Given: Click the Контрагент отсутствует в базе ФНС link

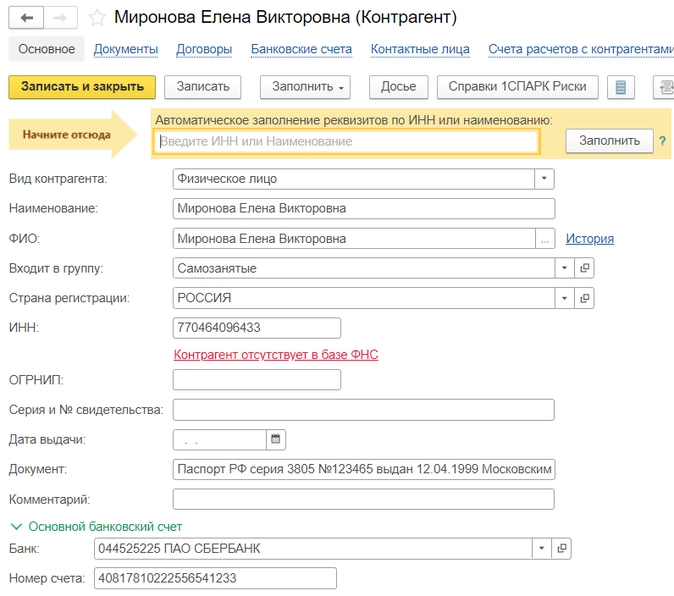Looking at the screenshot, I should click(276, 355).
